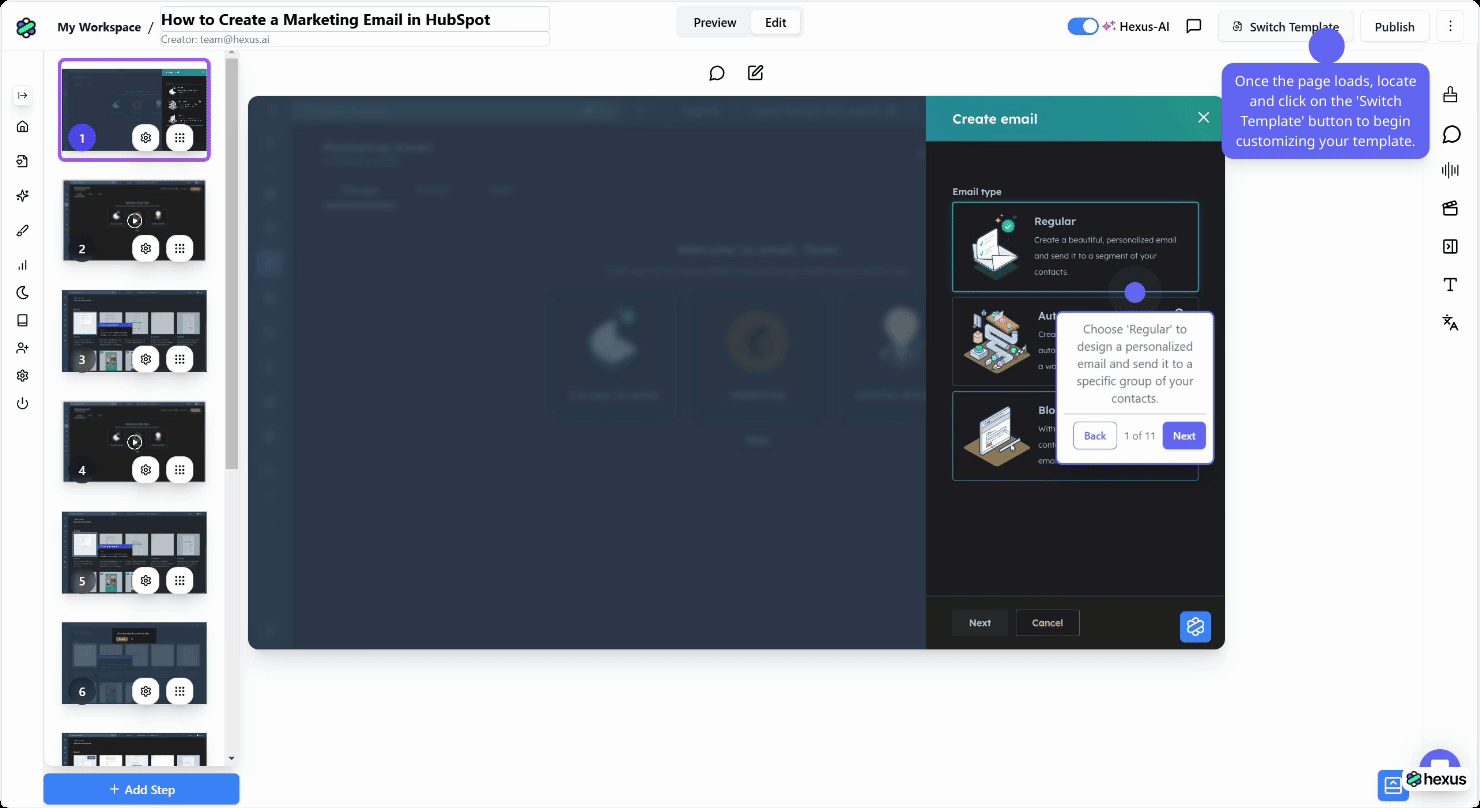Click Next at the bottom of Create email
The image size is (1480, 808).
coord(980,623)
